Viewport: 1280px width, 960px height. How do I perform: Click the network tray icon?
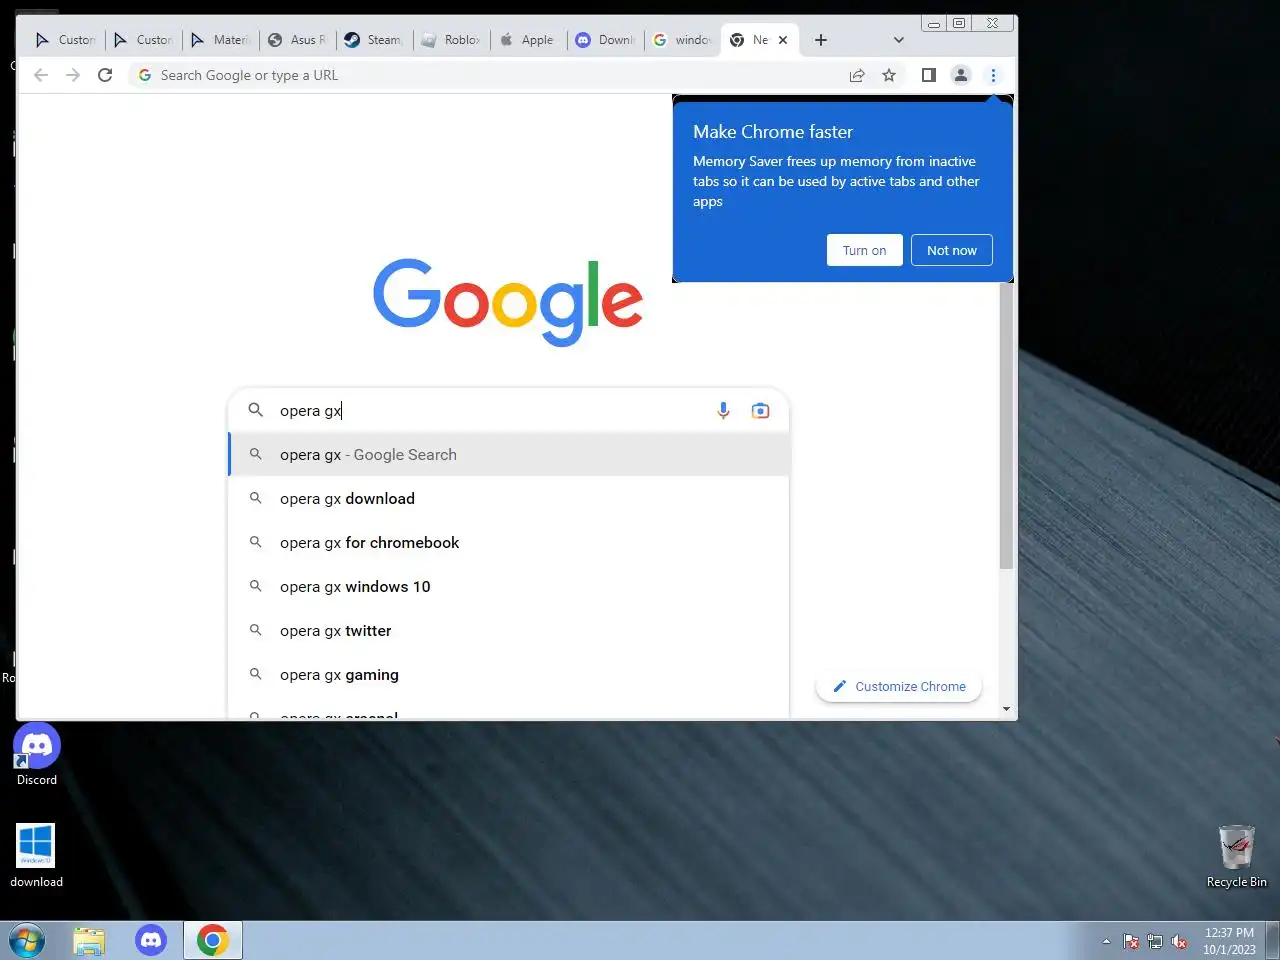pos(1155,941)
